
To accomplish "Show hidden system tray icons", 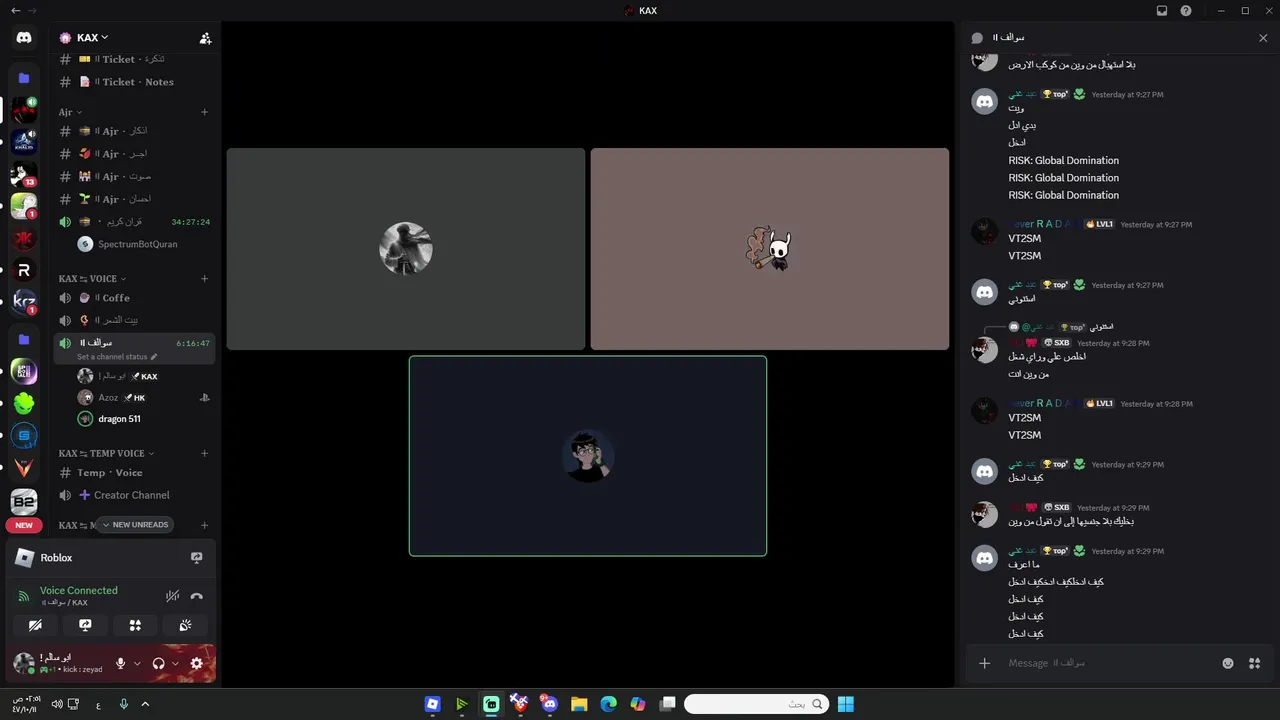I will pyautogui.click(x=145, y=704).
